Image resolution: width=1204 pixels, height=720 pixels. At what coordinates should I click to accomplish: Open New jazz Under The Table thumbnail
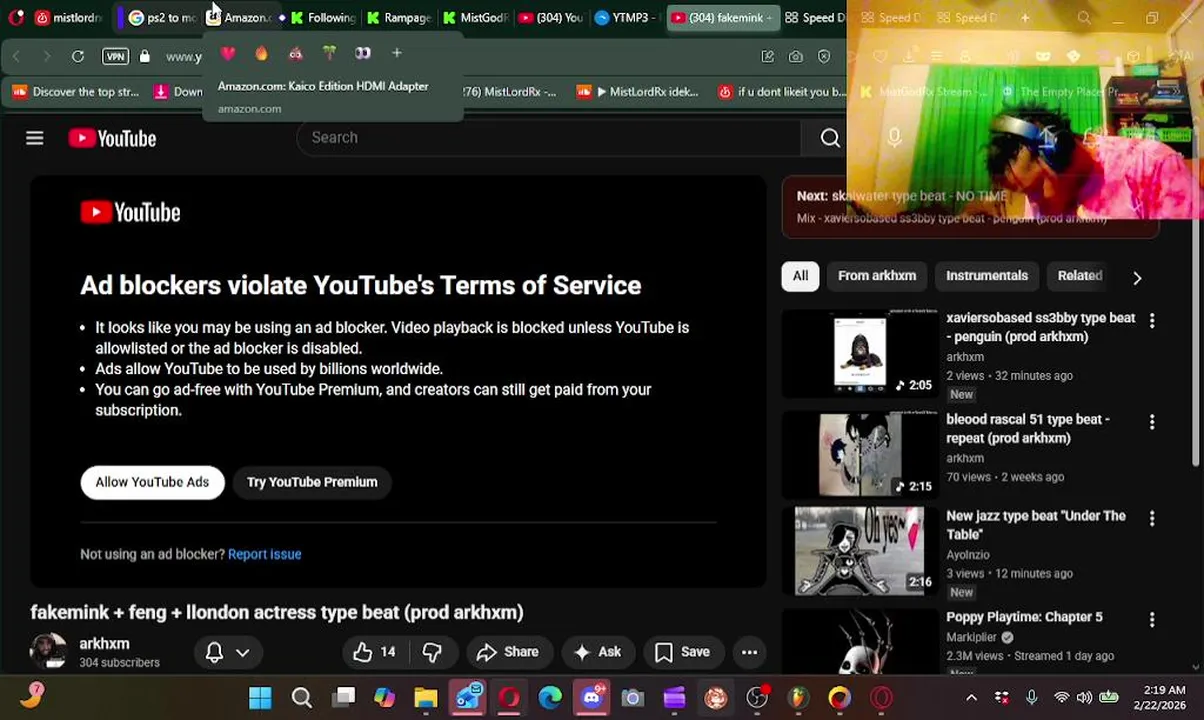[860, 551]
